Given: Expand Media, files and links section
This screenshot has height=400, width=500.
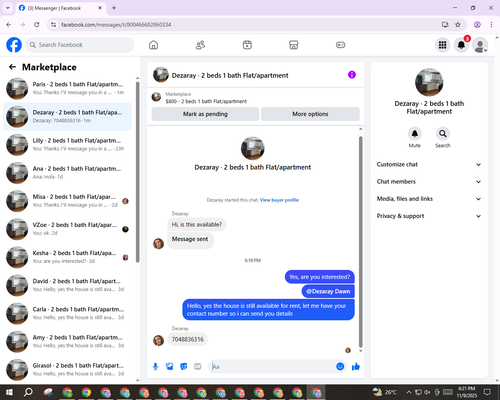Looking at the screenshot, I should [x=429, y=199].
